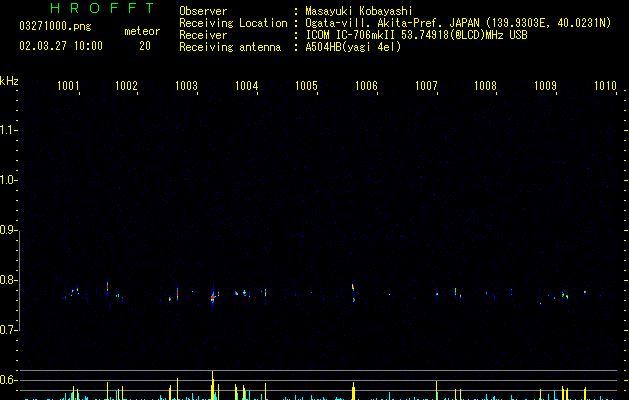Click the meteor count value 20
The width and height of the screenshot is (629, 400).
(145, 46)
